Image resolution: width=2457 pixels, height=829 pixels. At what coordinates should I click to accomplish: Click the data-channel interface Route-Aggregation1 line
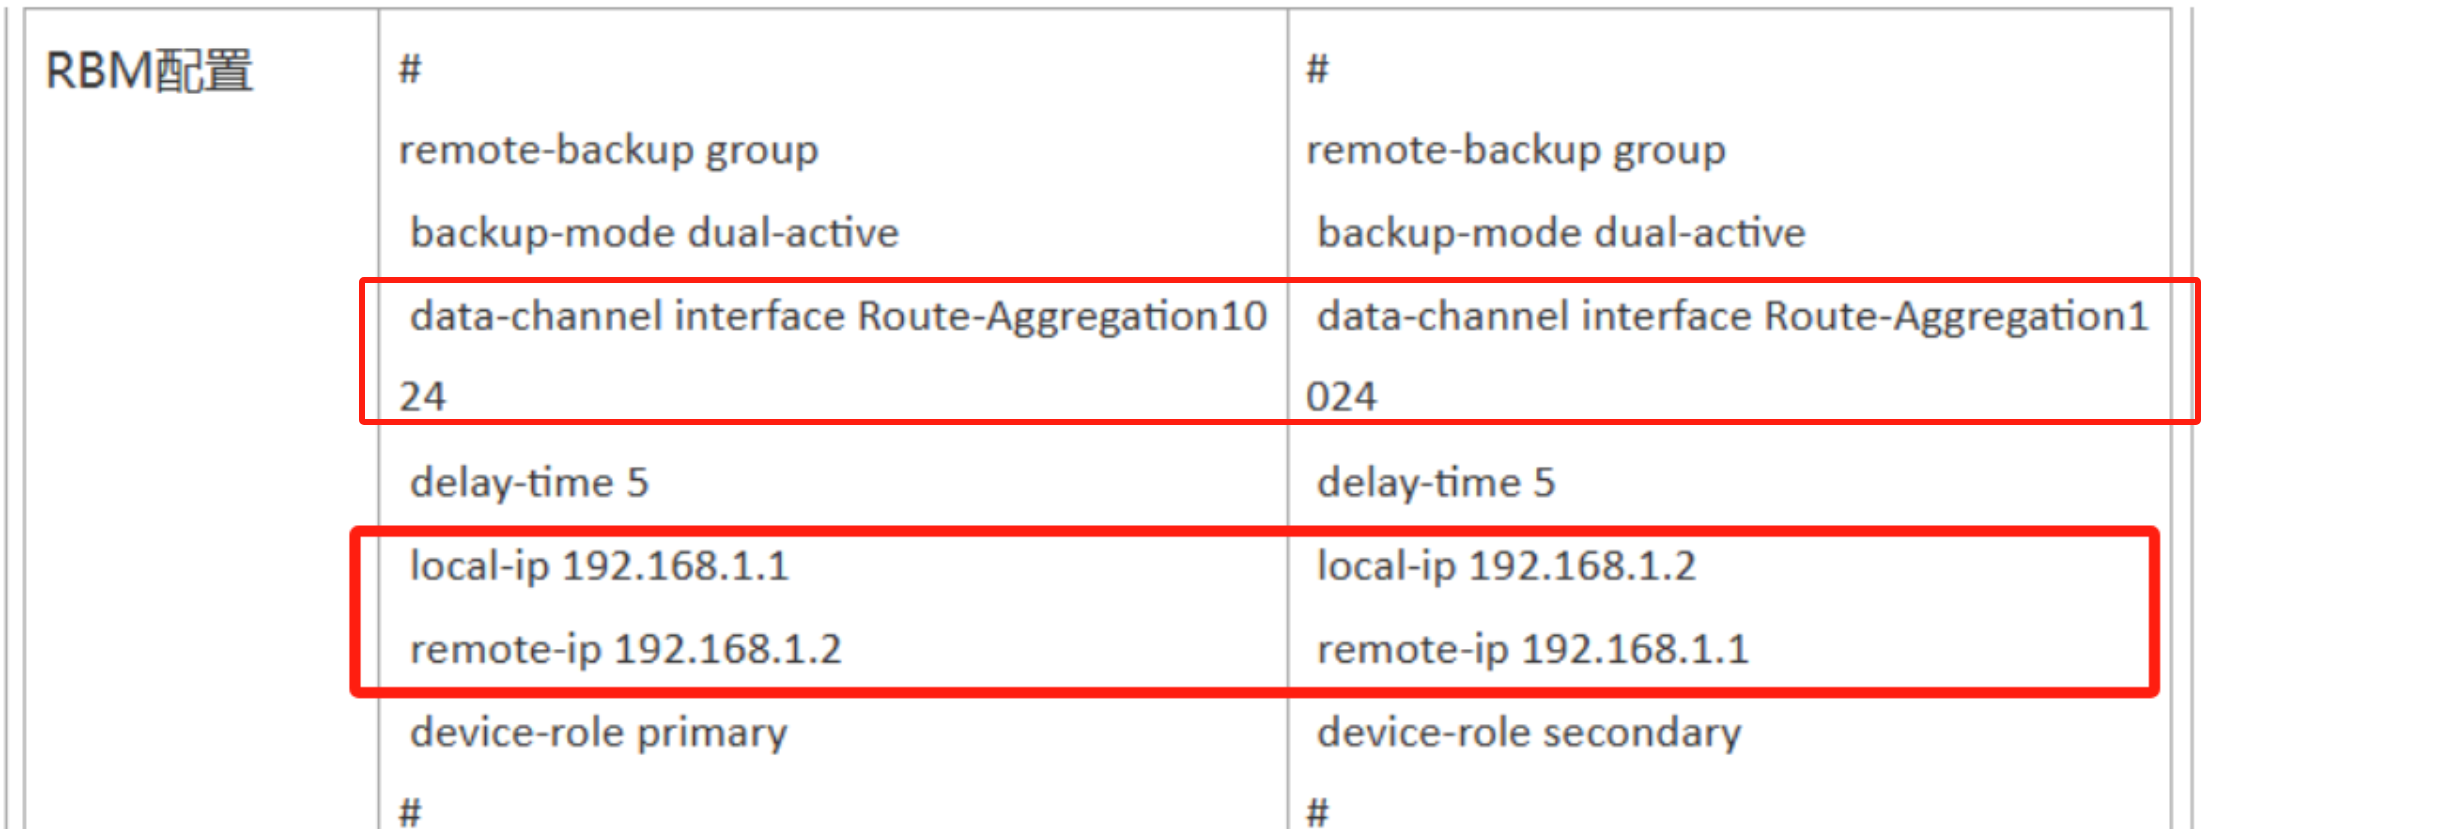(1732, 316)
